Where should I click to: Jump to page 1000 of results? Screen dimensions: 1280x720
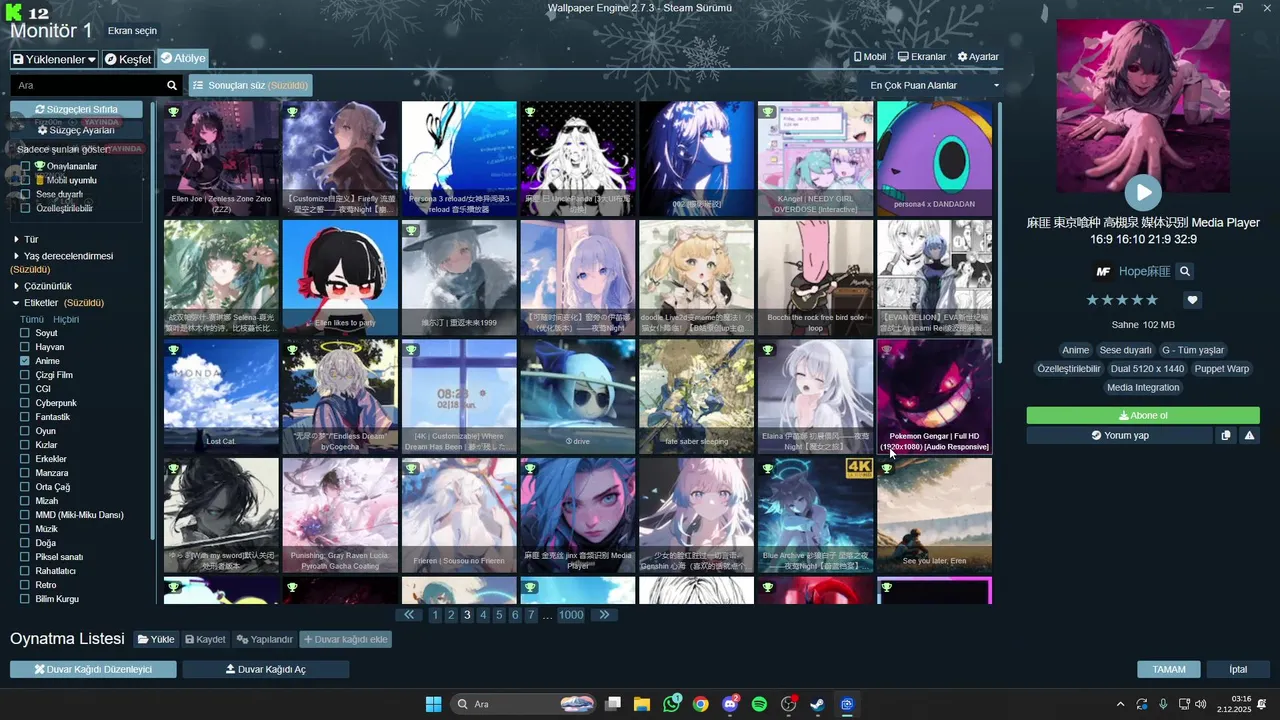[x=571, y=615]
